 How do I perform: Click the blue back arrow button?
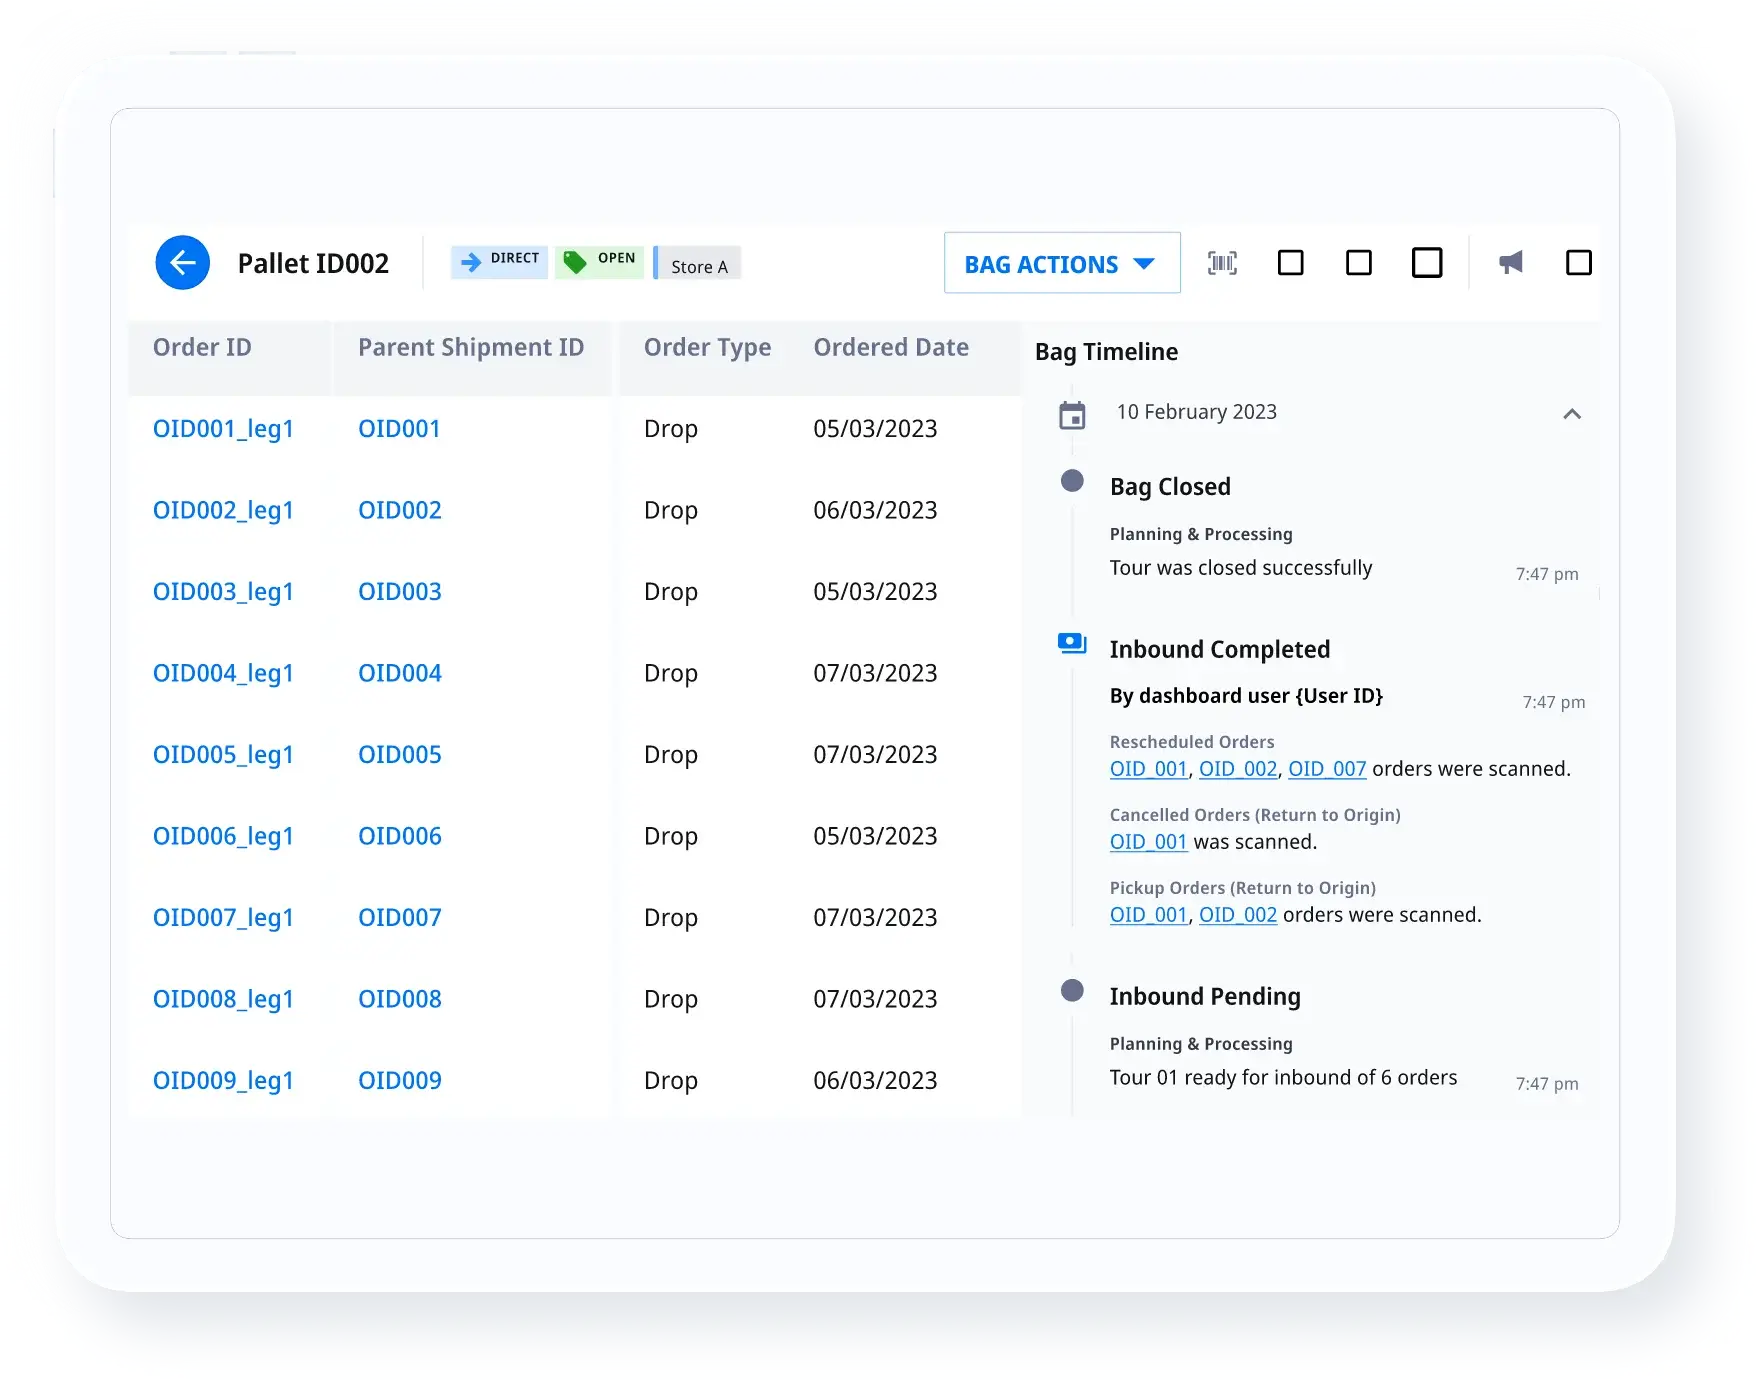click(183, 263)
